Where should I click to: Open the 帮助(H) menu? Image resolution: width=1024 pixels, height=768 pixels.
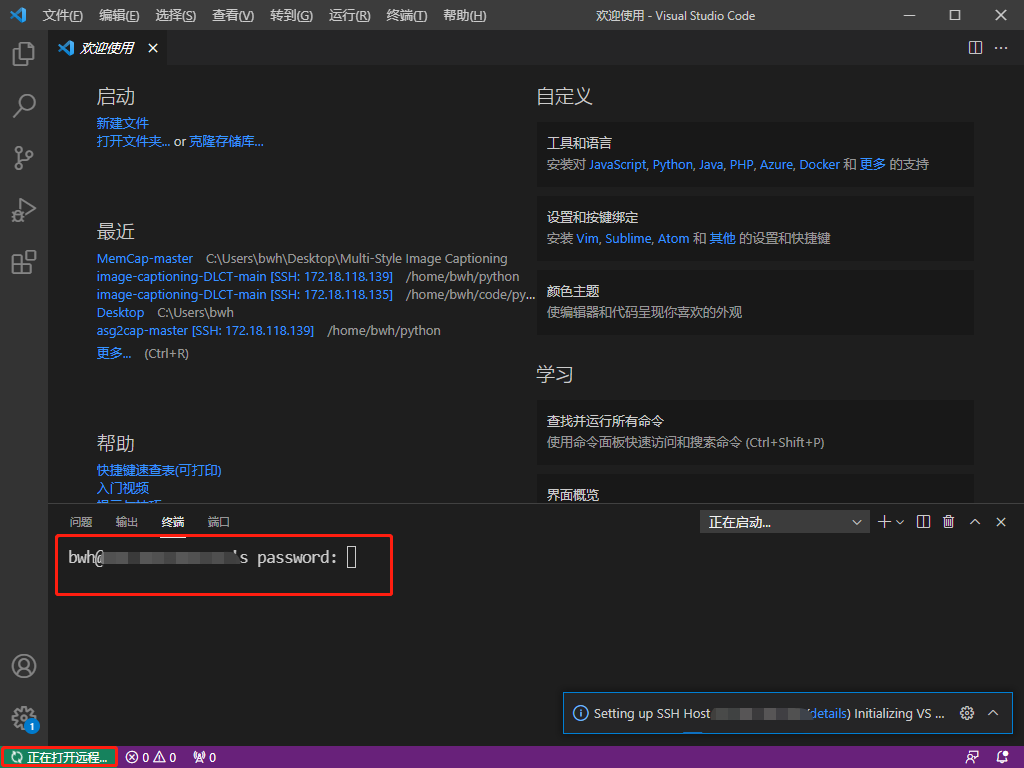464,16
